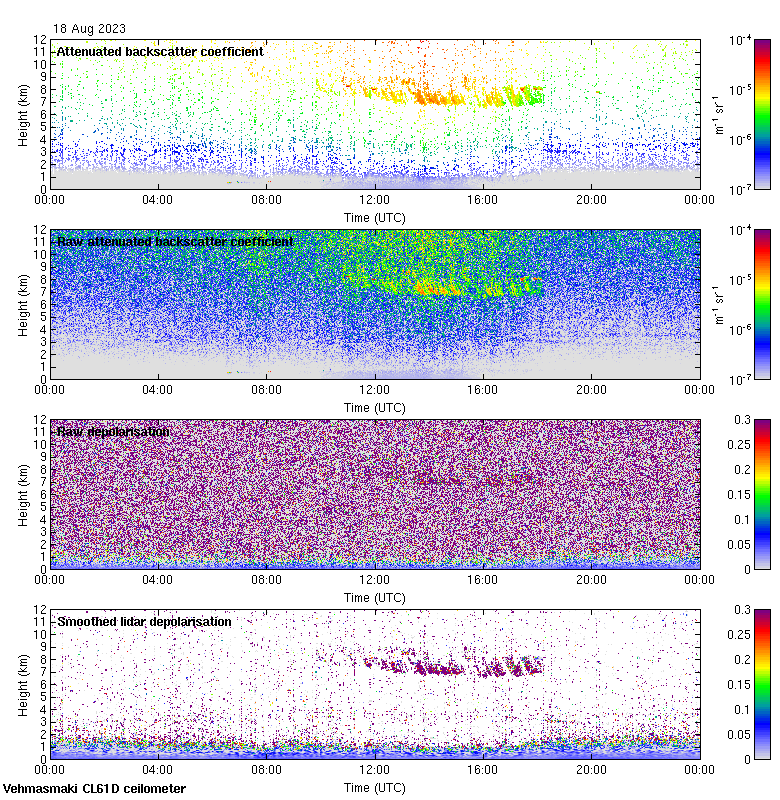The width and height of the screenshot is (780, 800).
Task: Click the 16:00 tick under Smoothed lidar depolarisation plot
Action: 483,770
